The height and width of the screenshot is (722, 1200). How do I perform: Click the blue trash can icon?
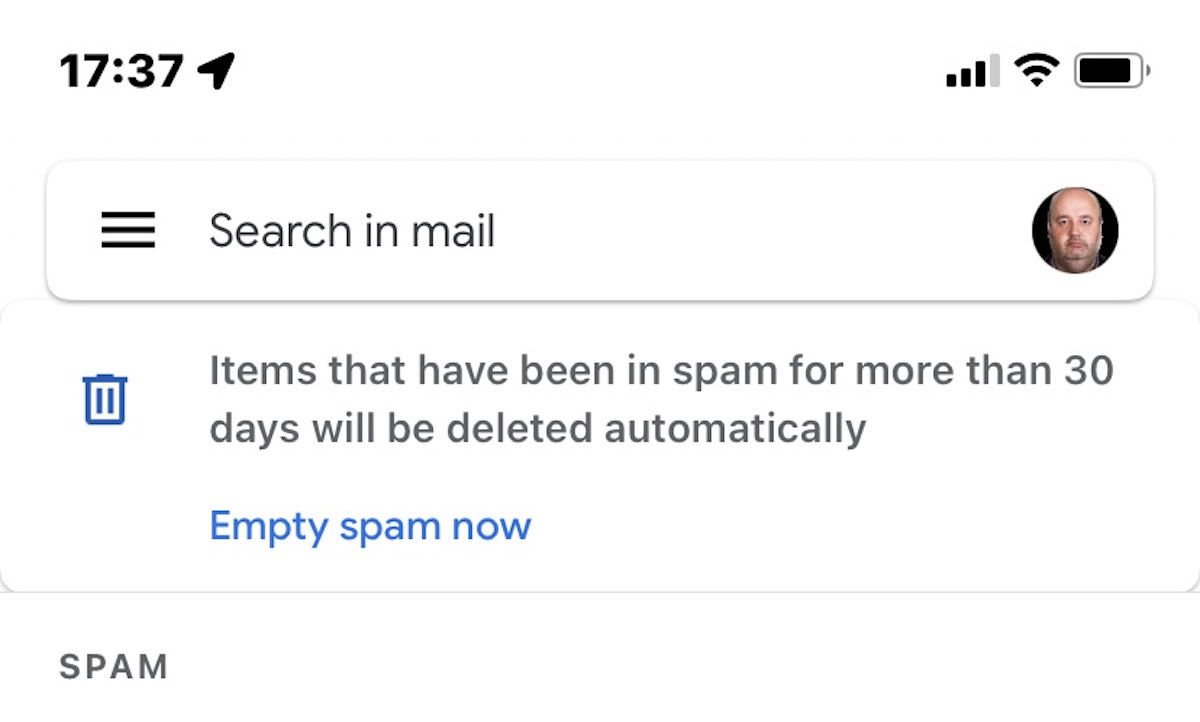(x=105, y=399)
